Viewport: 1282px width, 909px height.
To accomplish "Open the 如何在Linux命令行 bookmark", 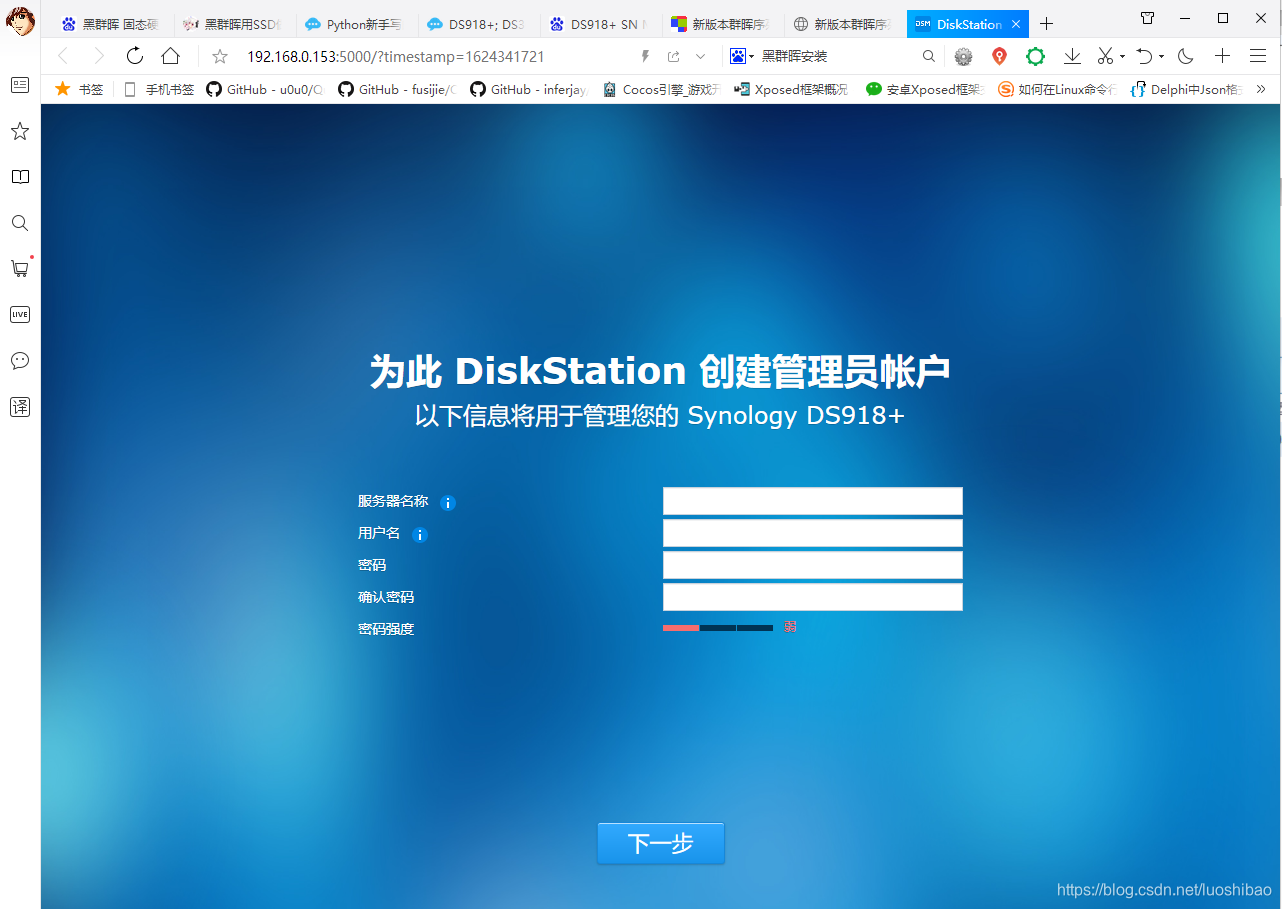I will pos(1057,89).
